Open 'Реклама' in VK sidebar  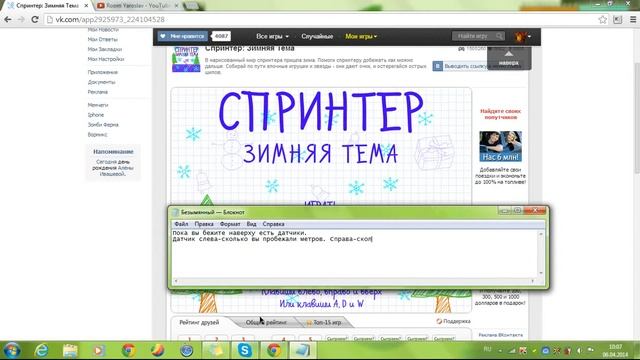coord(98,91)
